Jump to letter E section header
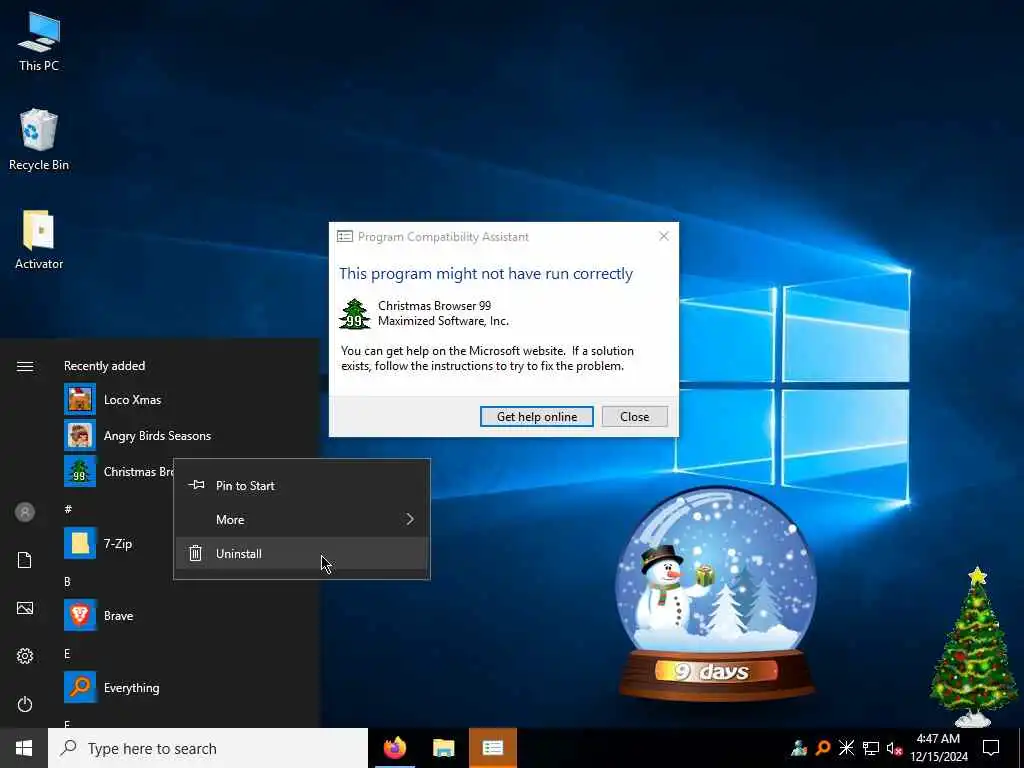 point(67,653)
